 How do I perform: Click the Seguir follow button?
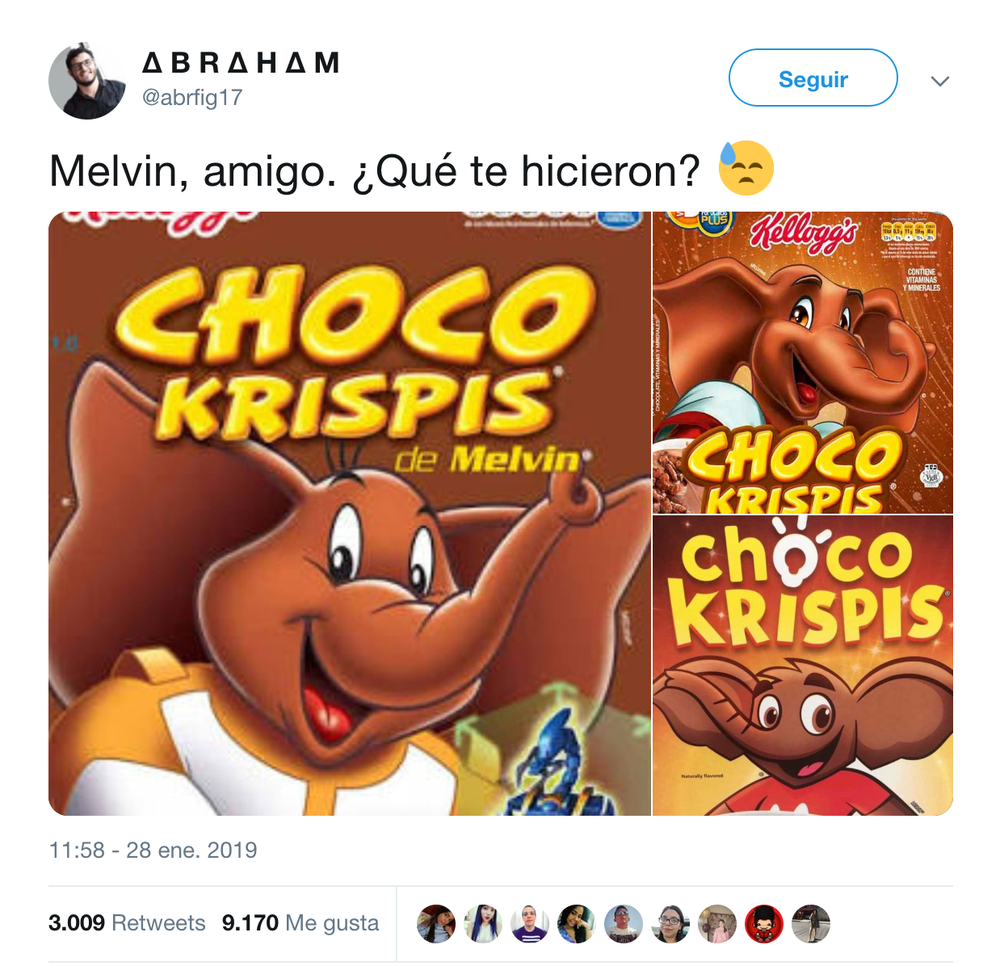point(812,78)
